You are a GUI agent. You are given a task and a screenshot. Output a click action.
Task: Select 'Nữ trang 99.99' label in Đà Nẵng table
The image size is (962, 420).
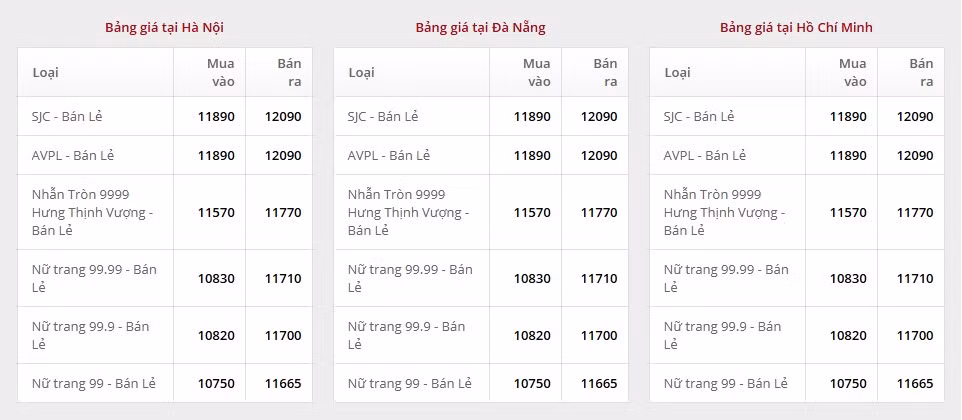(393, 270)
